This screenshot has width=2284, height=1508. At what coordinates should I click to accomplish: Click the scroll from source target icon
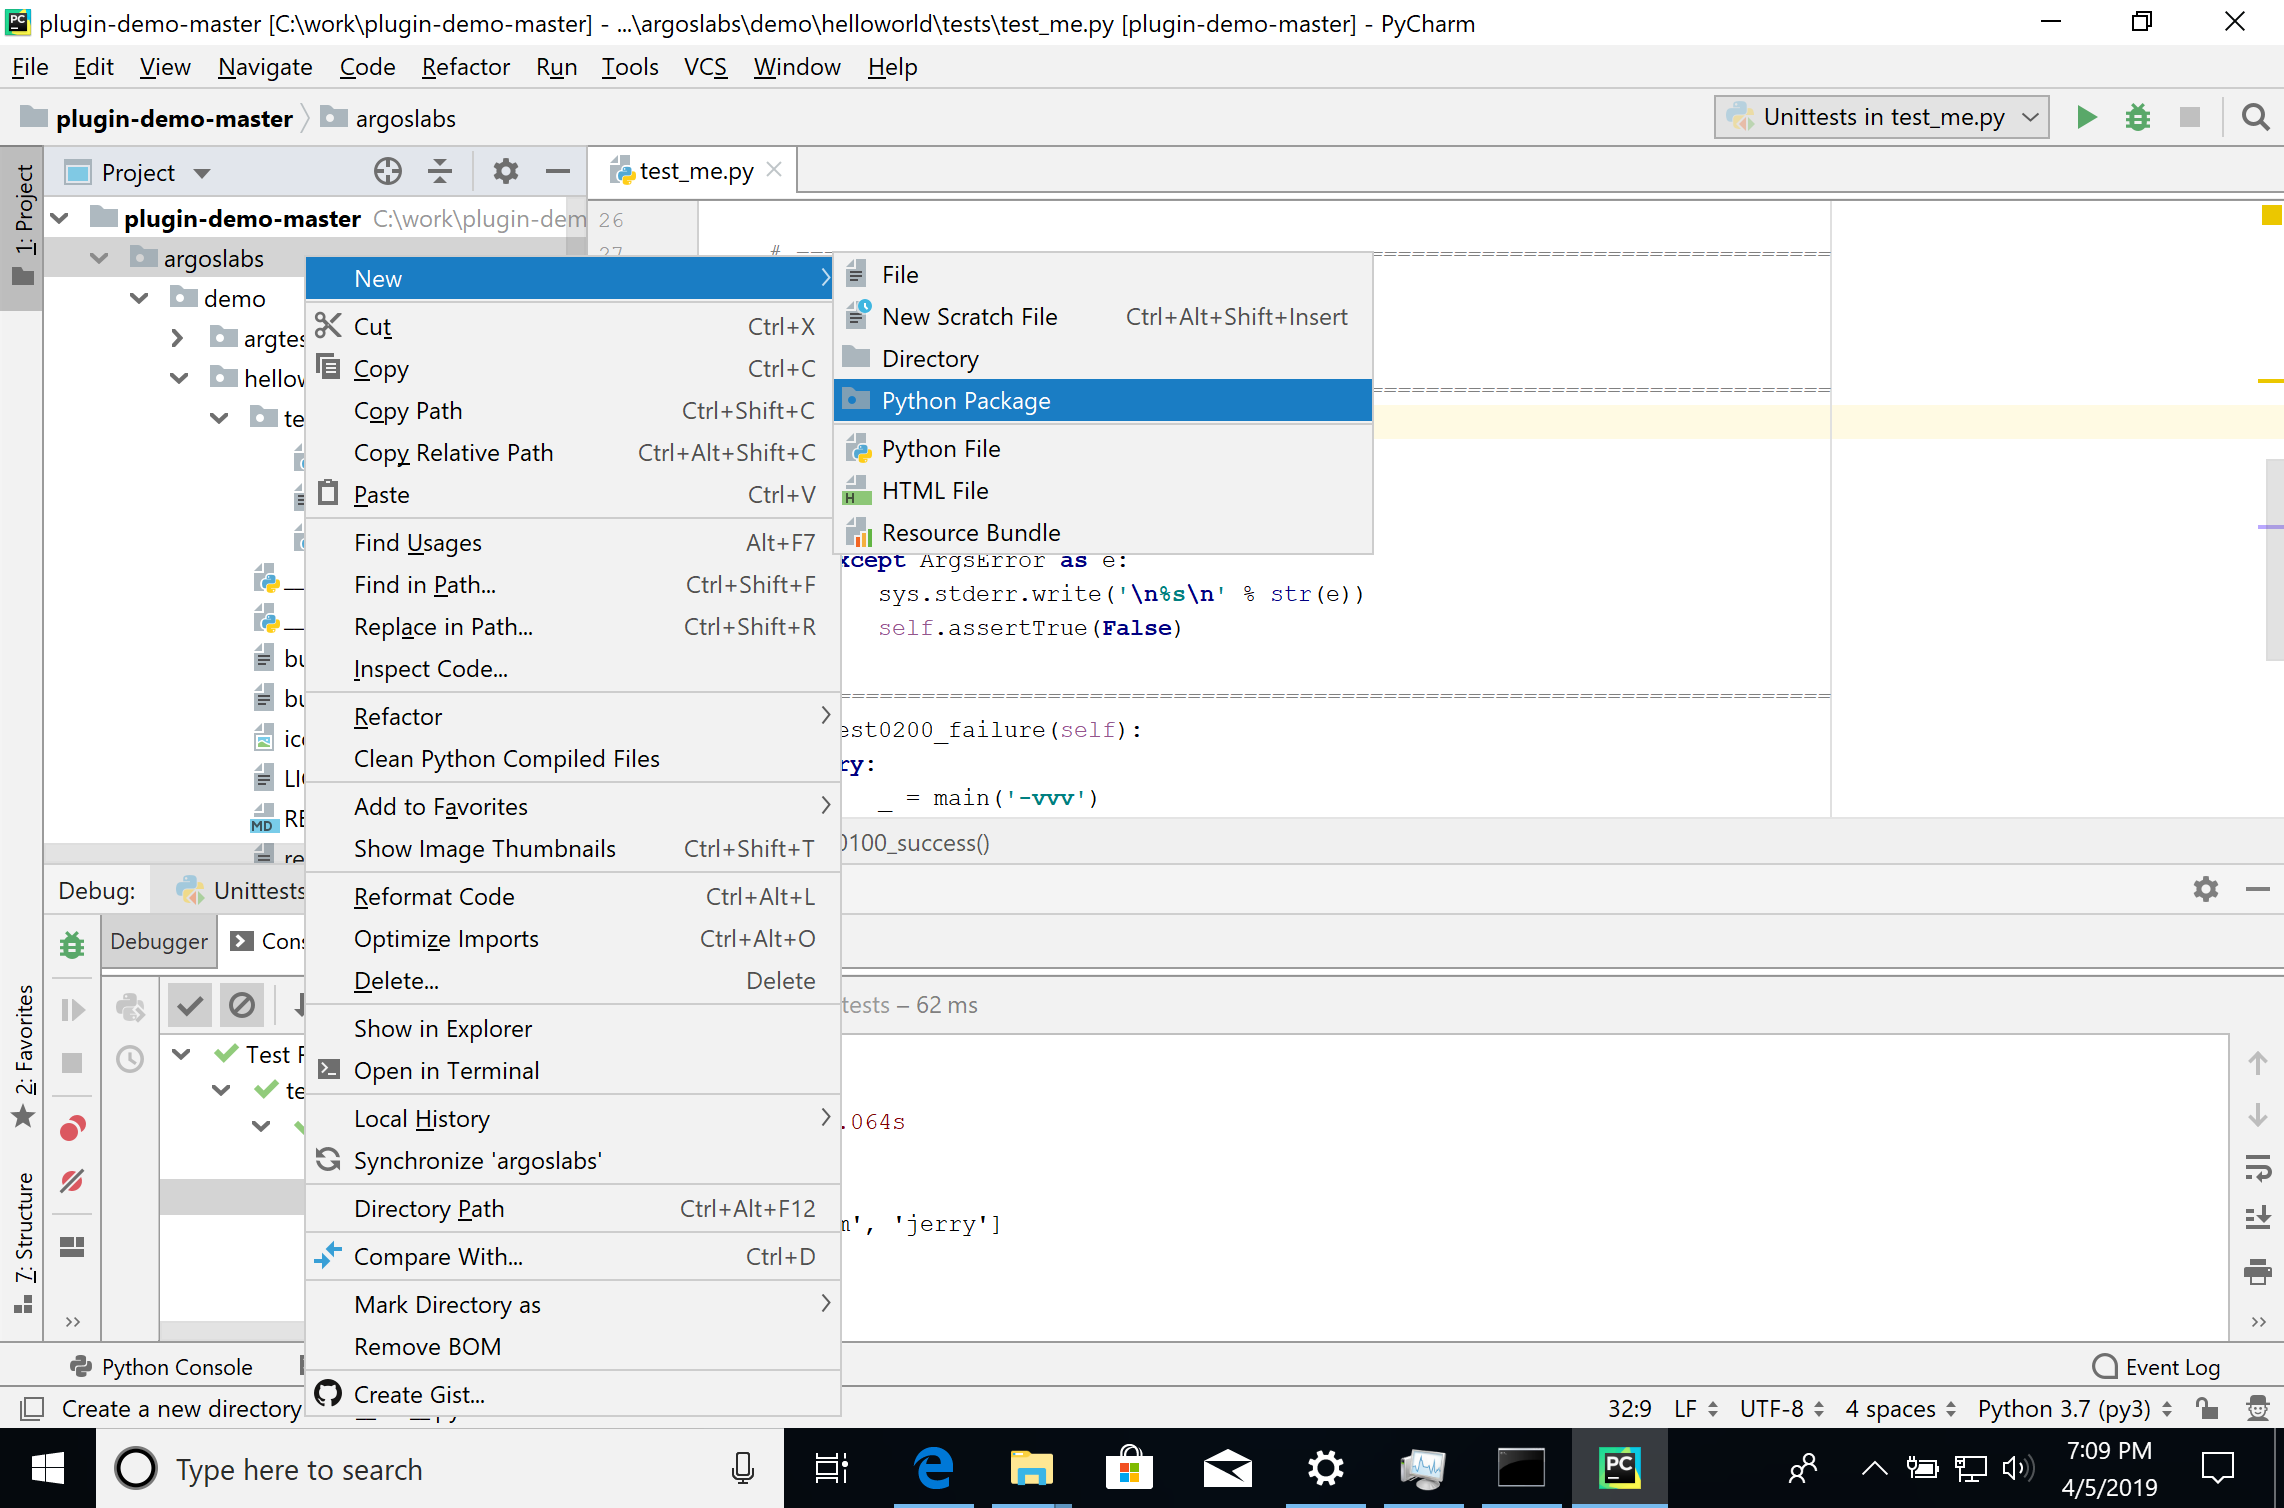(x=388, y=172)
